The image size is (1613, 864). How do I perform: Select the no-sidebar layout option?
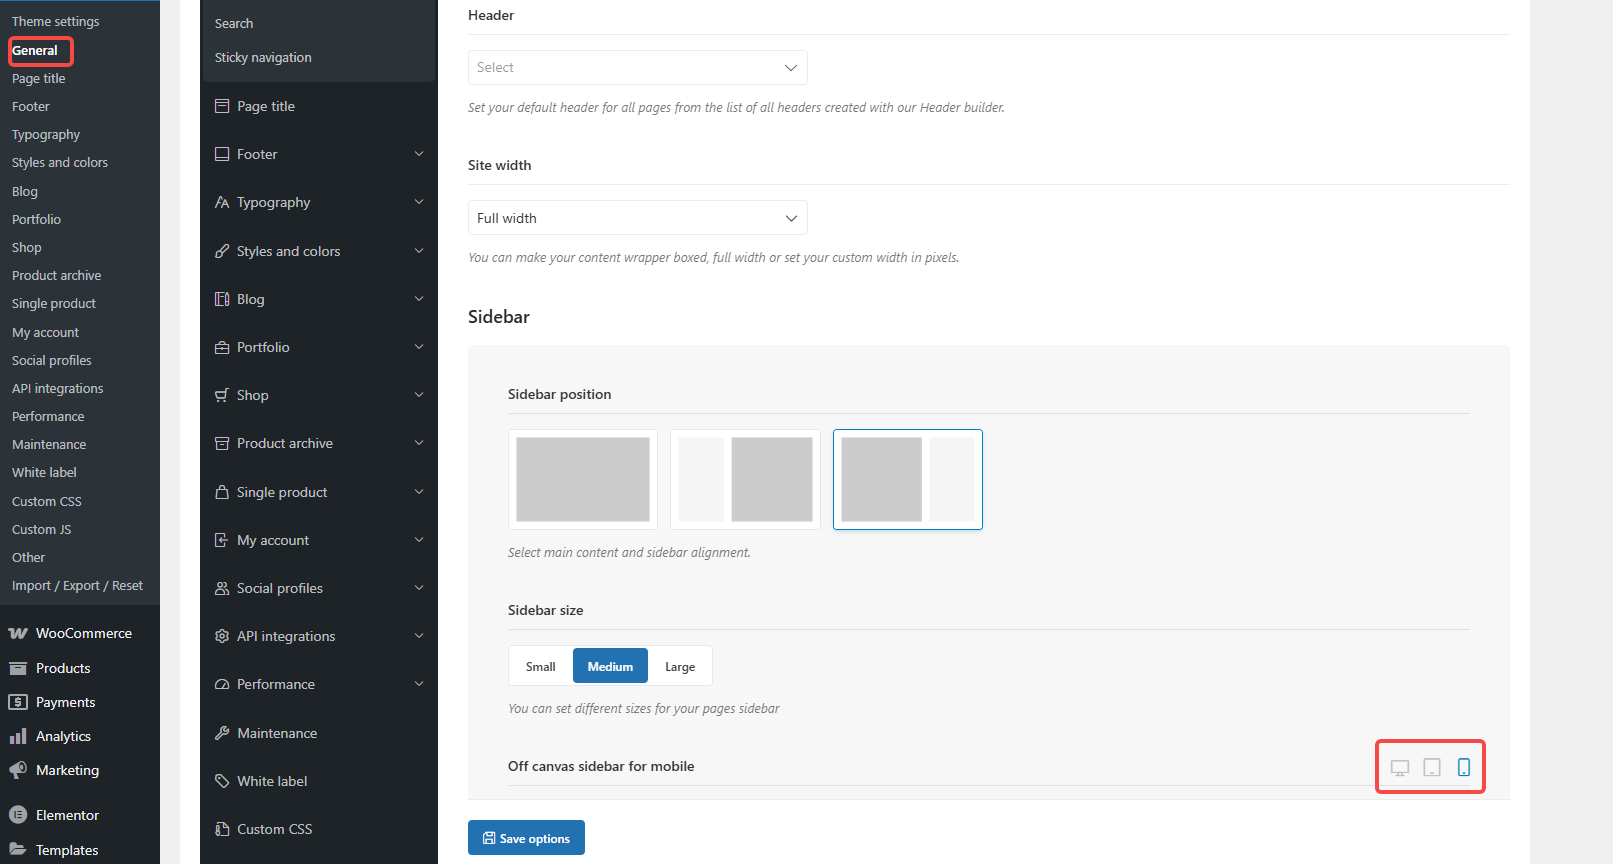click(583, 479)
